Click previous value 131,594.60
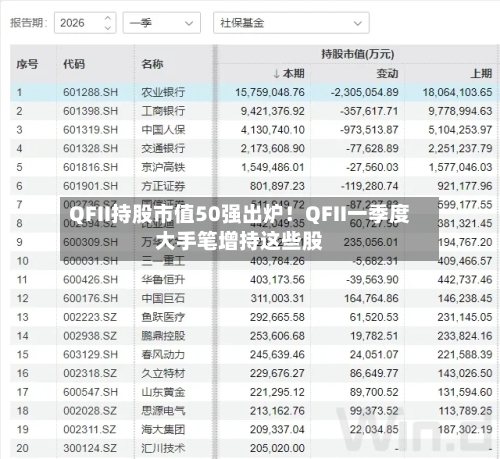 (x=465, y=392)
